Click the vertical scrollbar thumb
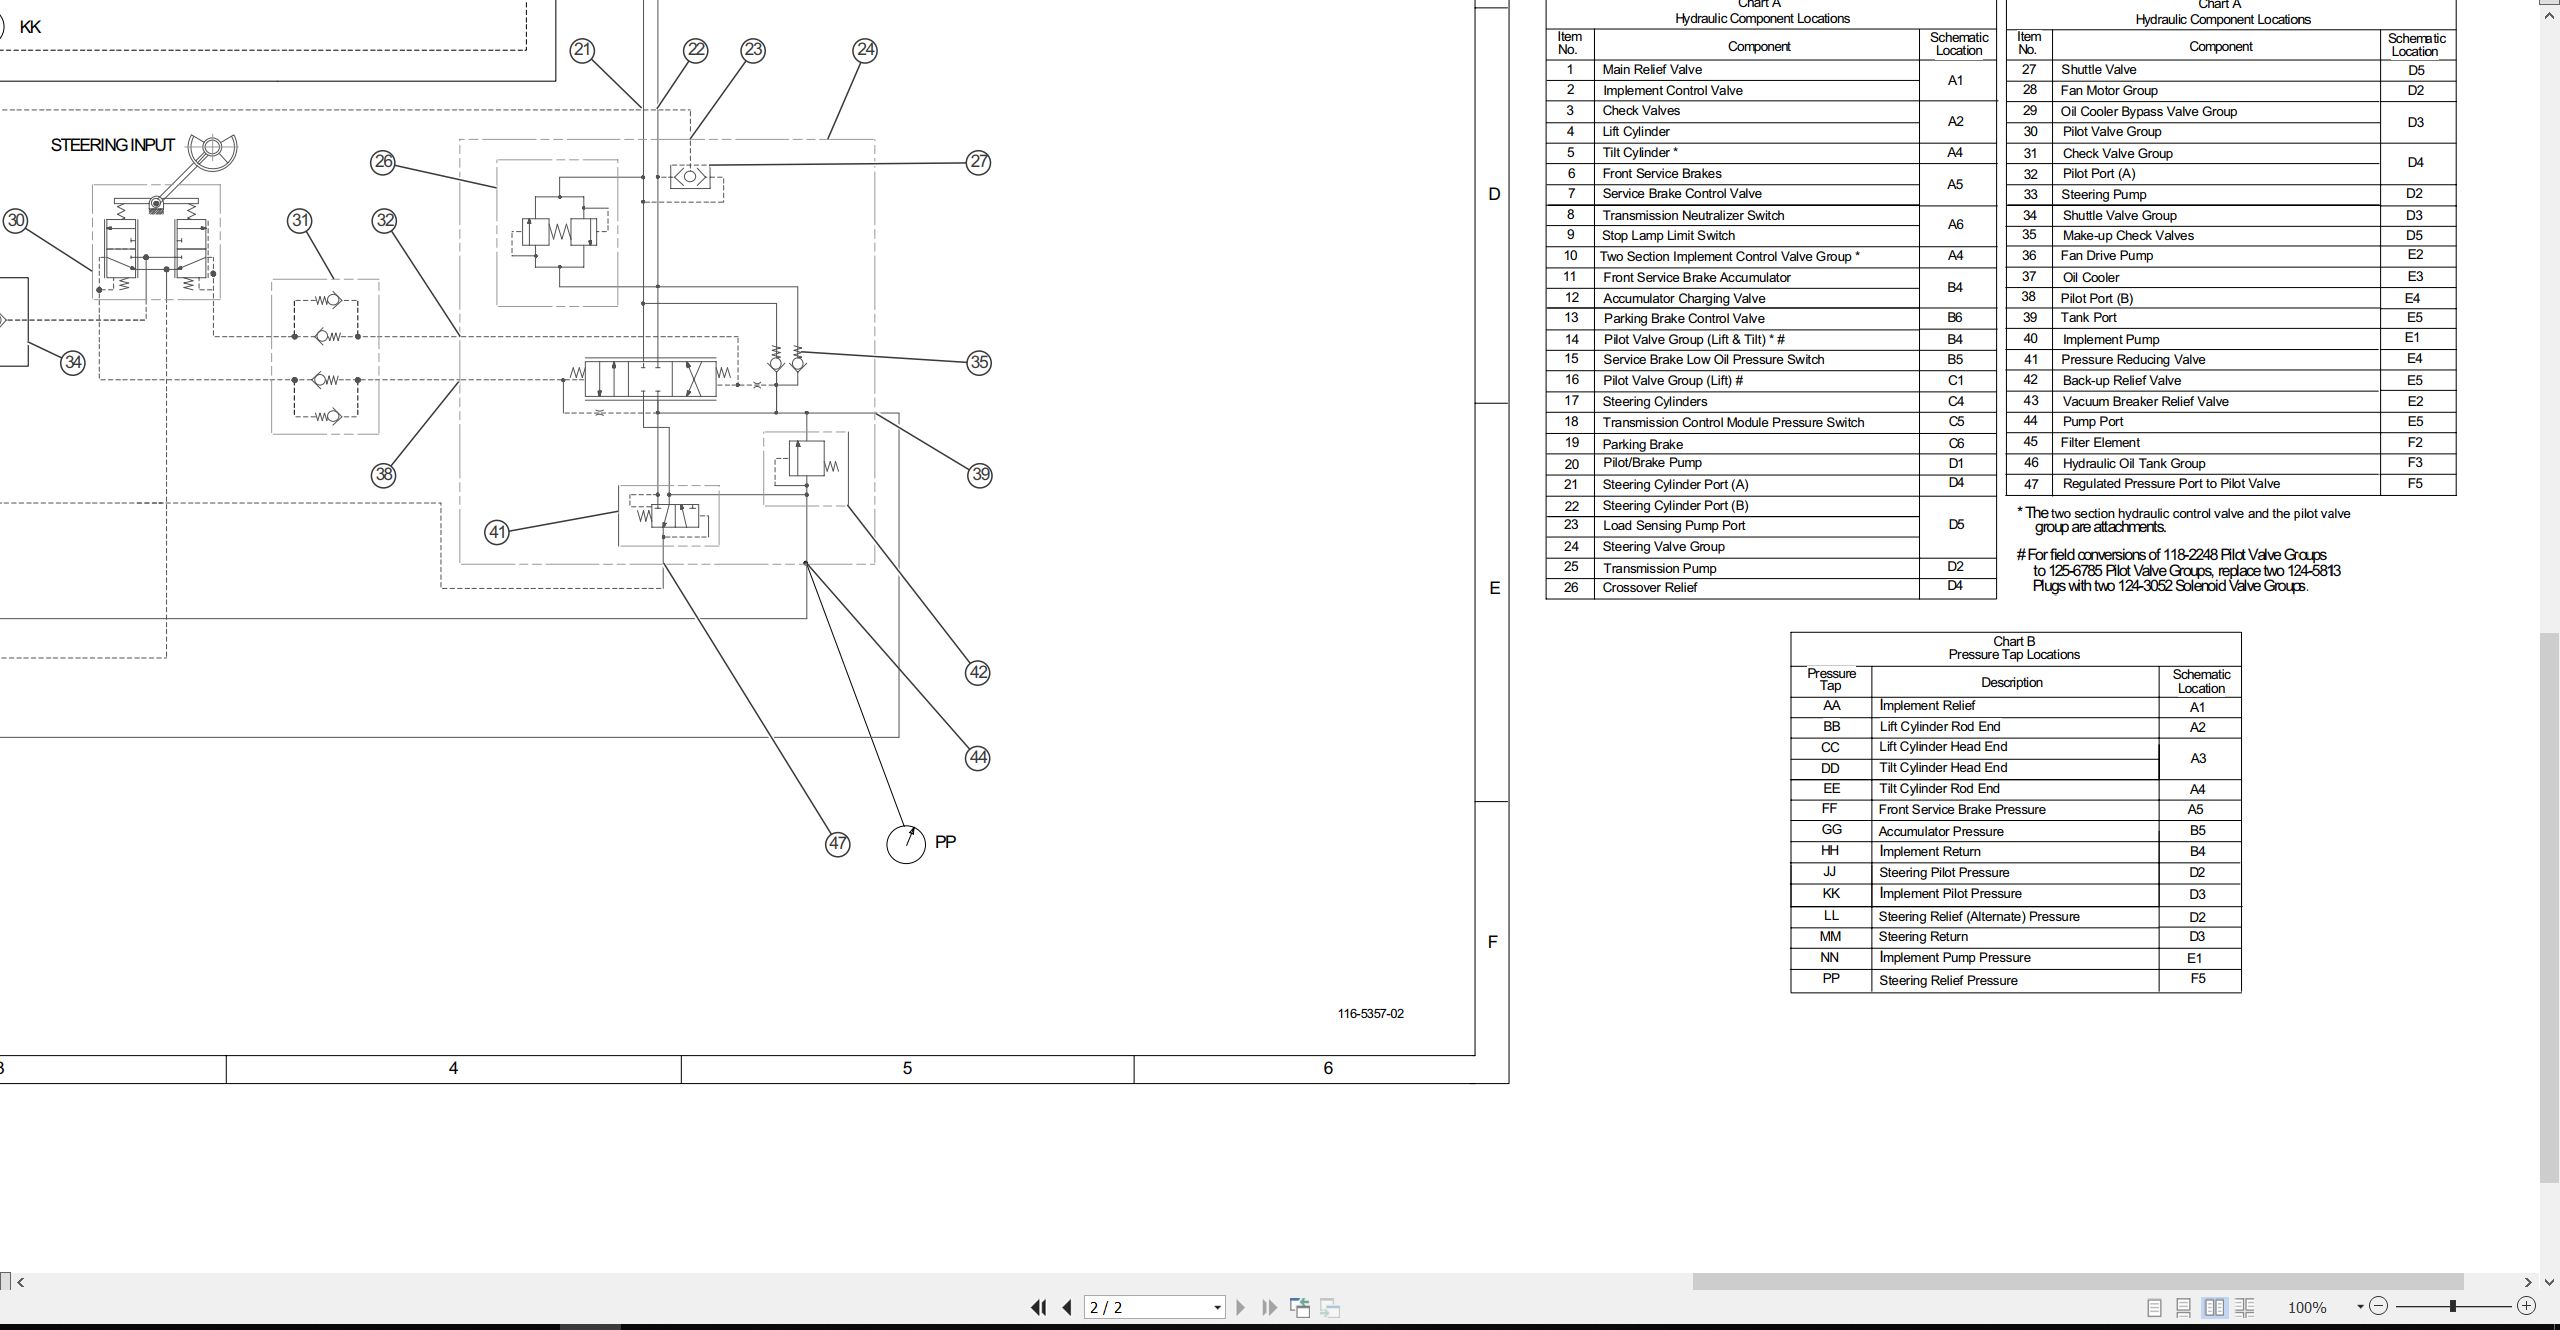Viewport: 2560px width, 1330px height. (x=2549, y=907)
